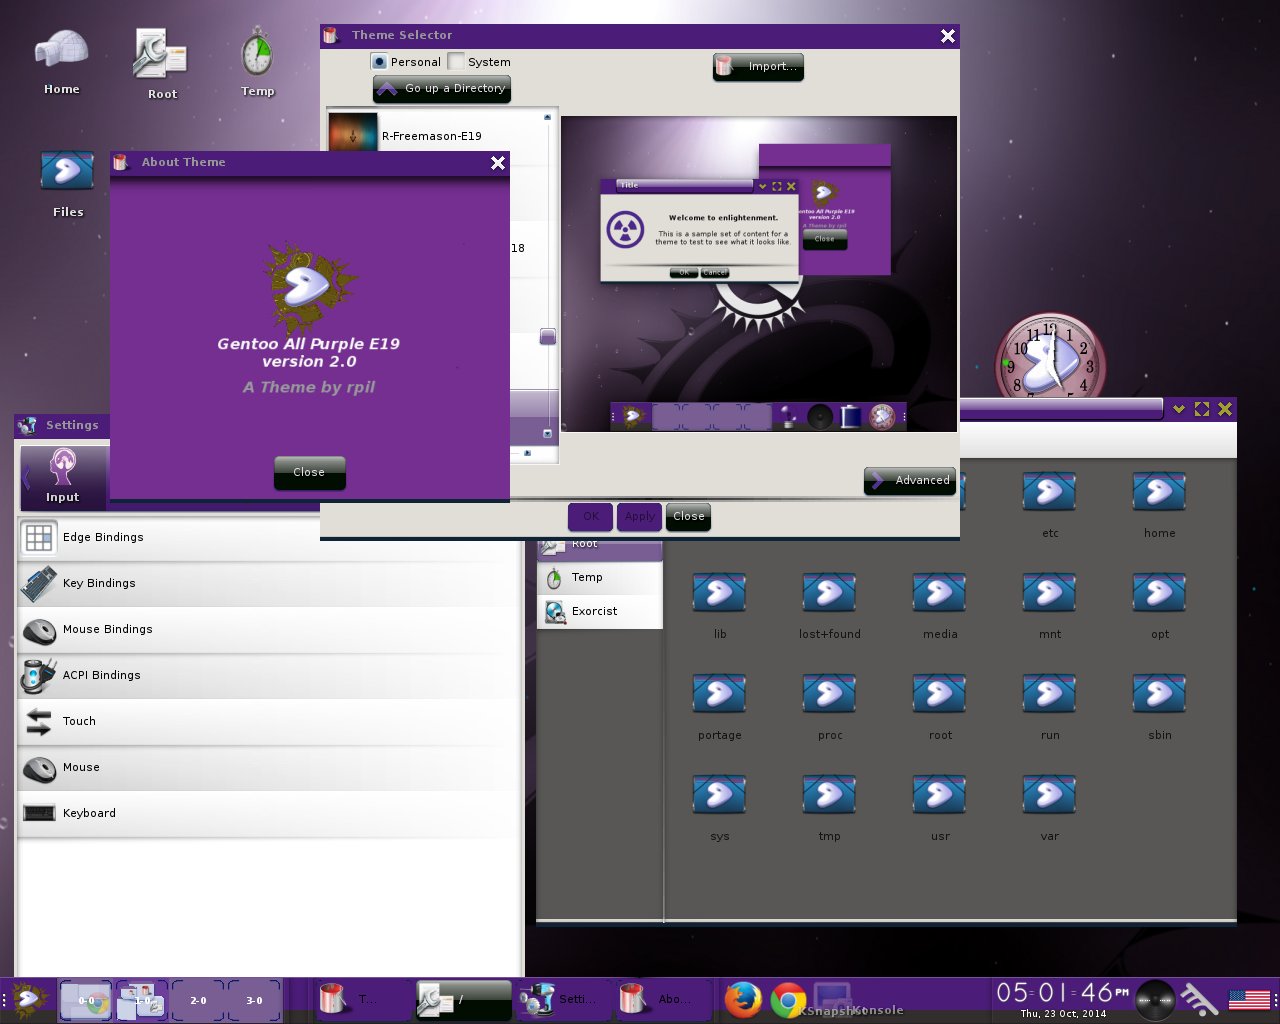1280x1024 pixels.
Task: Focus the file manager '/' taskbar entry
Action: click(x=464, y=999)
